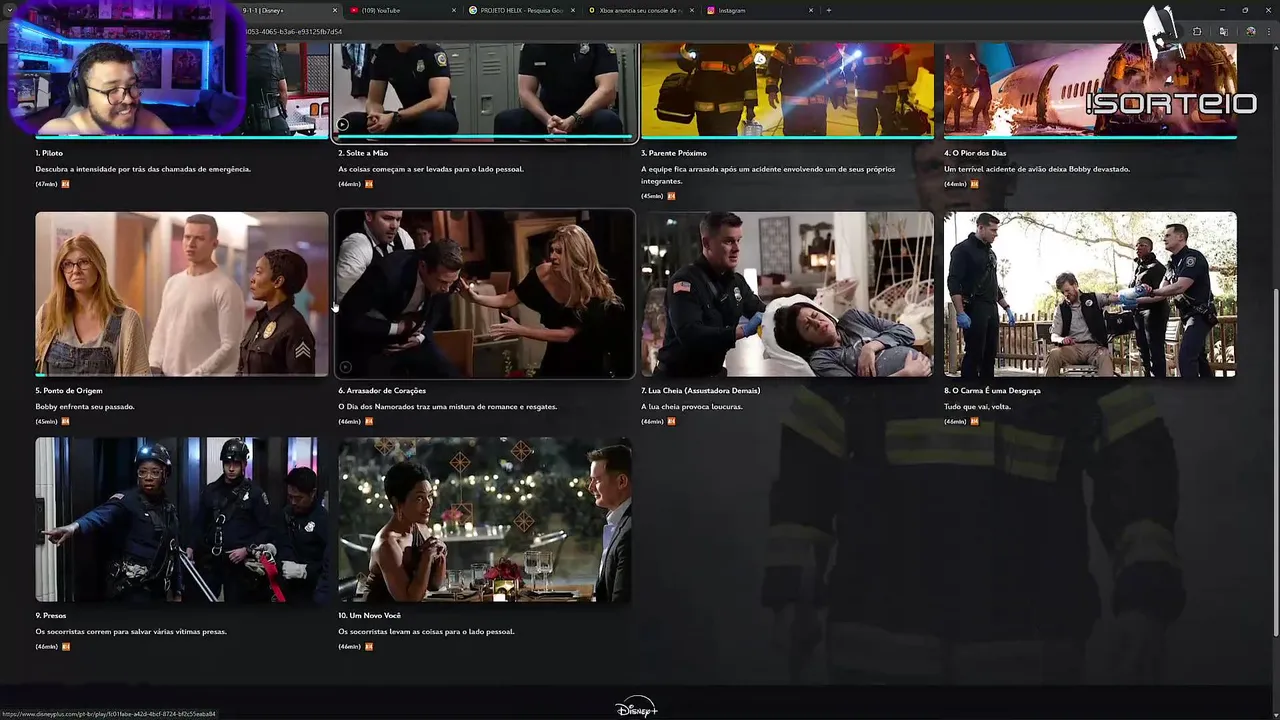Open the Instagram browser tab

click(x=758, y=10)
